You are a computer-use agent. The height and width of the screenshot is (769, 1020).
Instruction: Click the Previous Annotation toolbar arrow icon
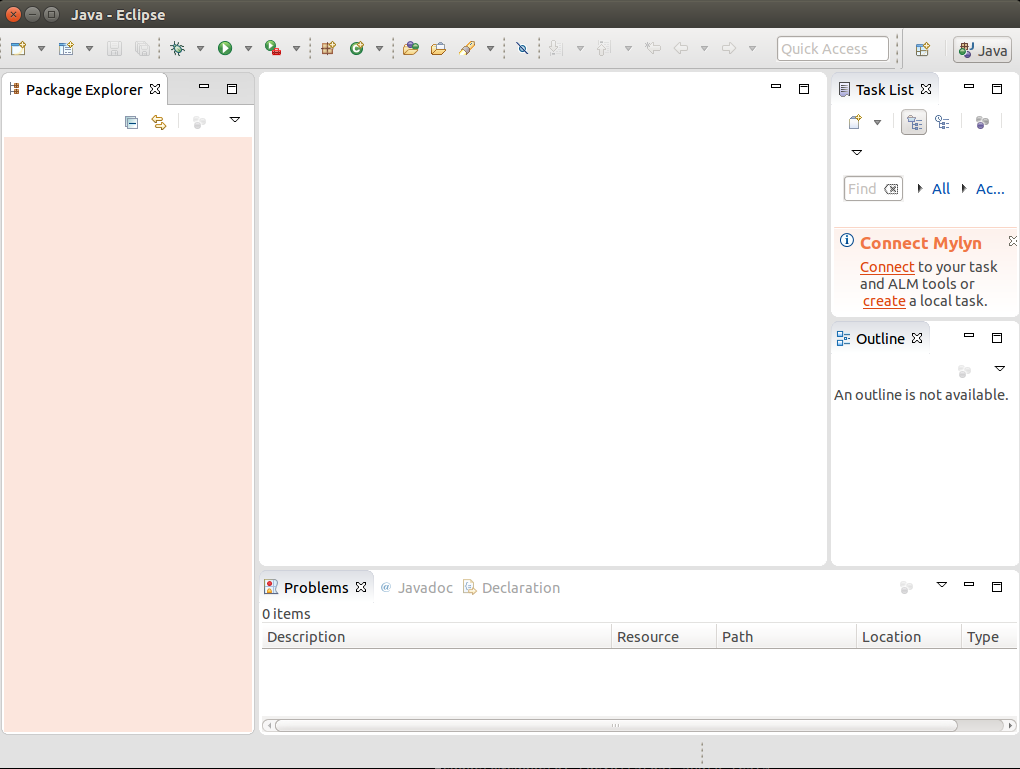604,48
